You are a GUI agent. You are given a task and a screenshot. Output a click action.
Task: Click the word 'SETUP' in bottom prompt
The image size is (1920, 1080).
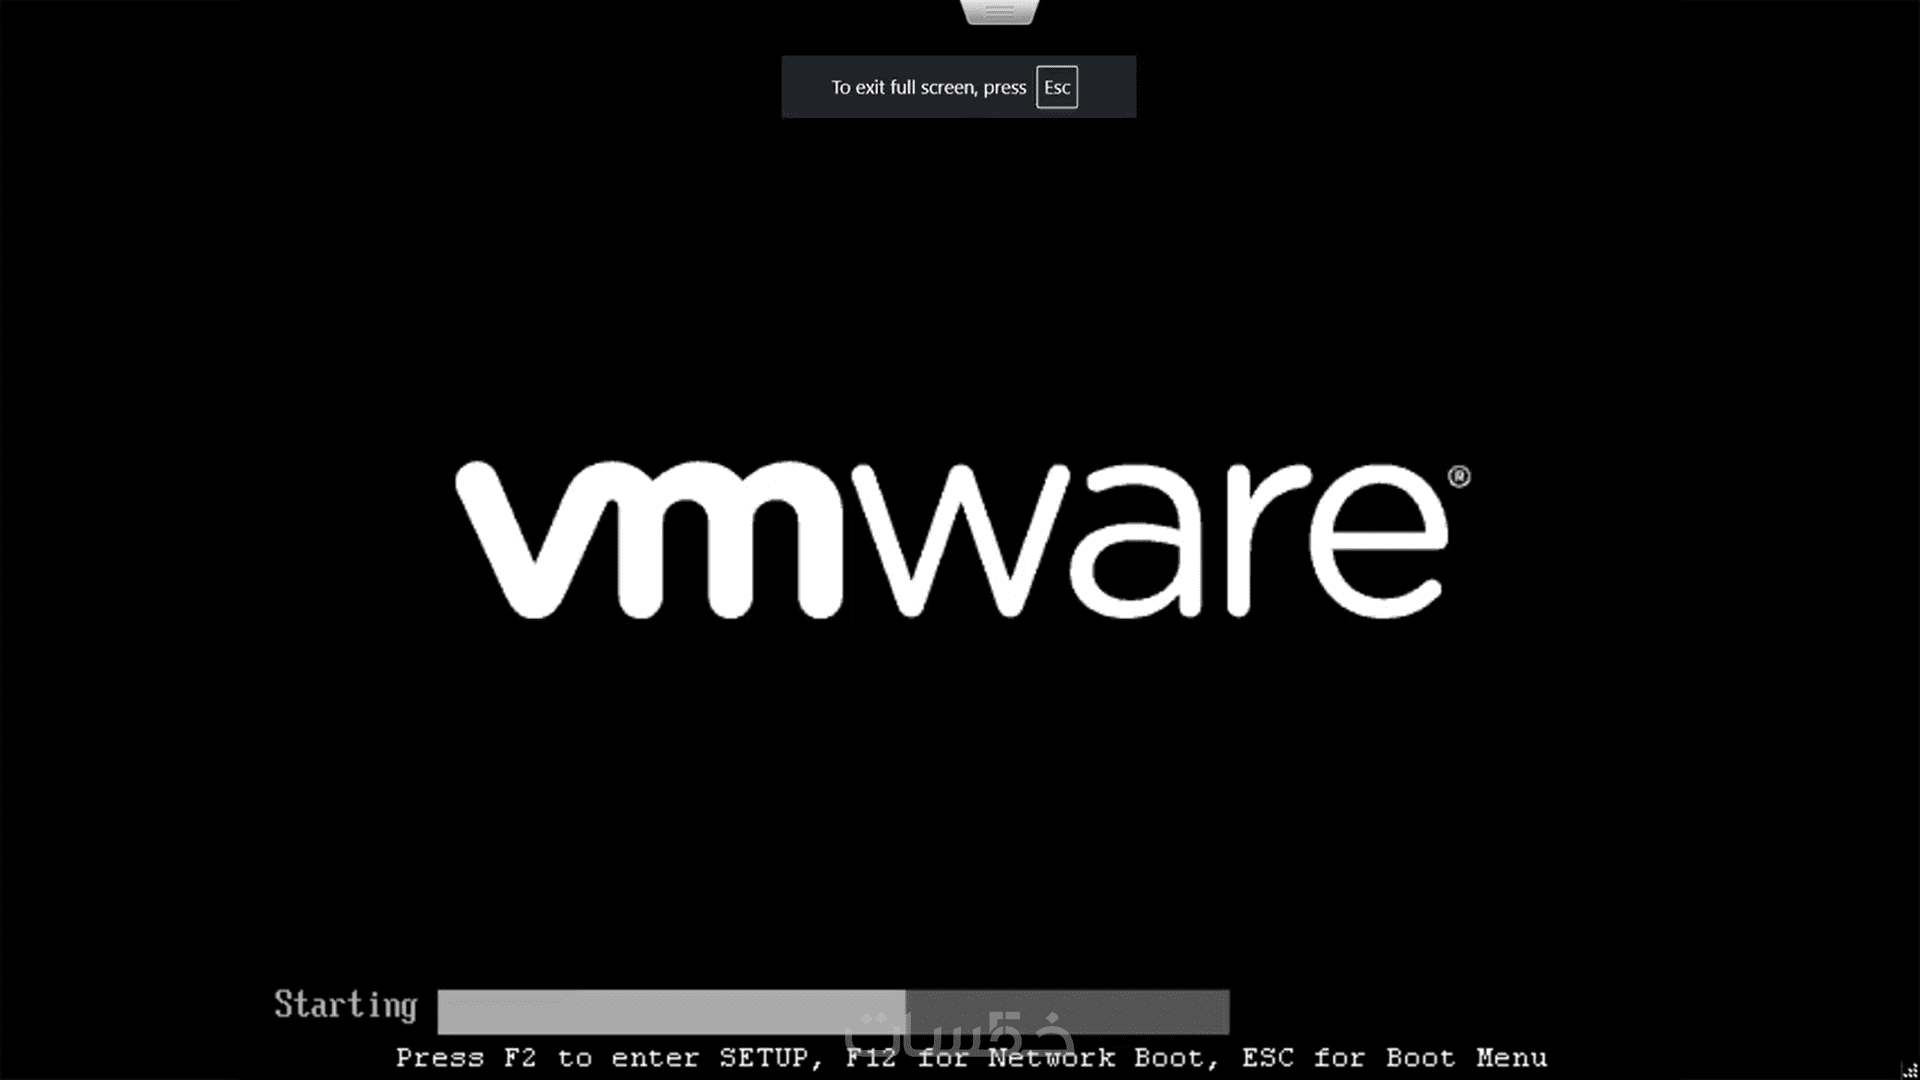pos(763,1058)
